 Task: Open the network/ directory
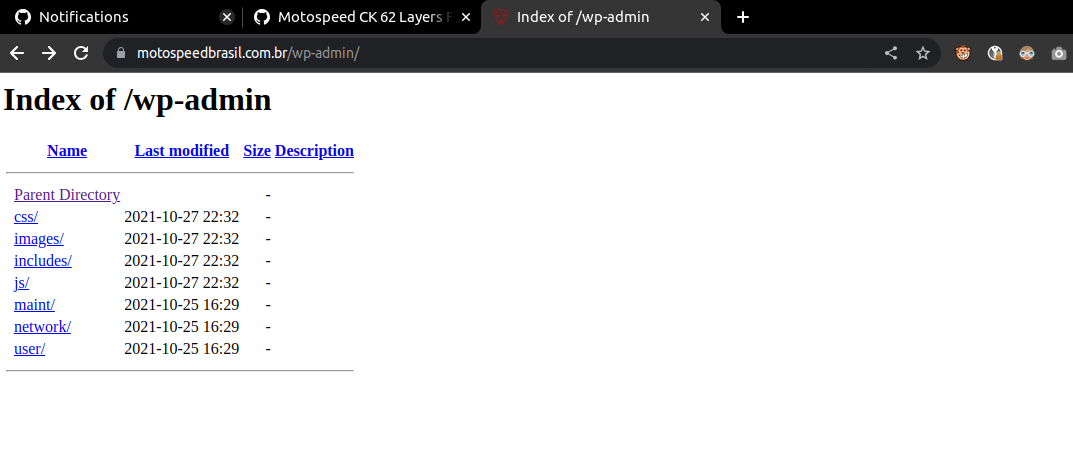(42, 326)
